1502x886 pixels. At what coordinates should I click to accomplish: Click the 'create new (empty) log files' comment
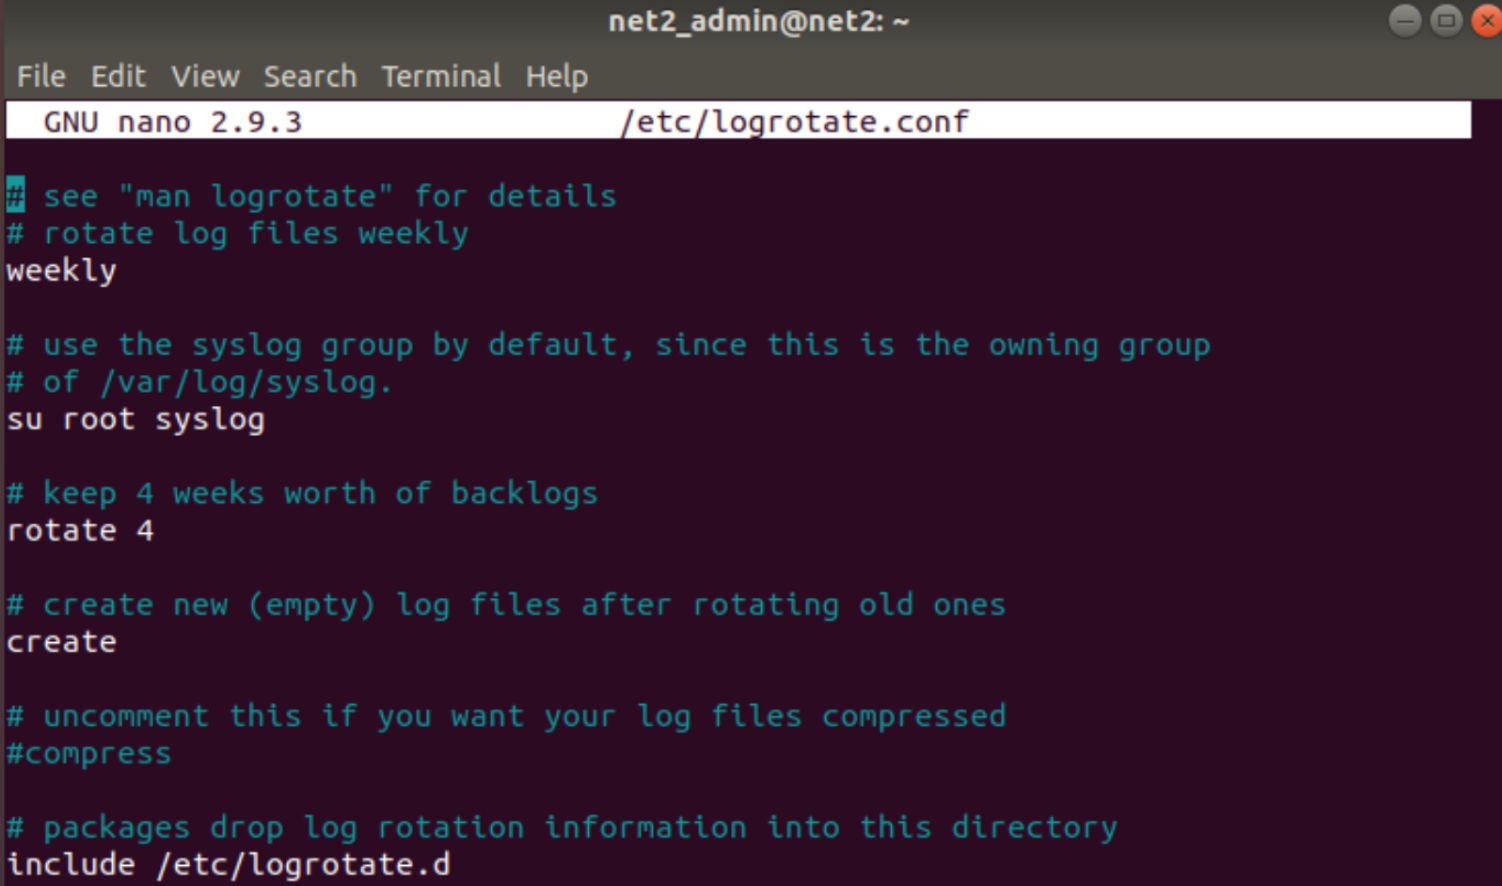tap(506, 605)
